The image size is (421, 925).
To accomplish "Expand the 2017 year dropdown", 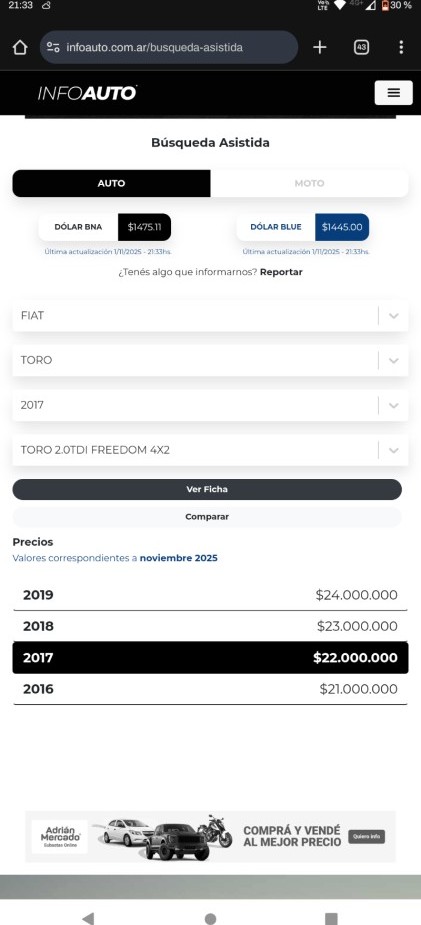I will [210, 405].
